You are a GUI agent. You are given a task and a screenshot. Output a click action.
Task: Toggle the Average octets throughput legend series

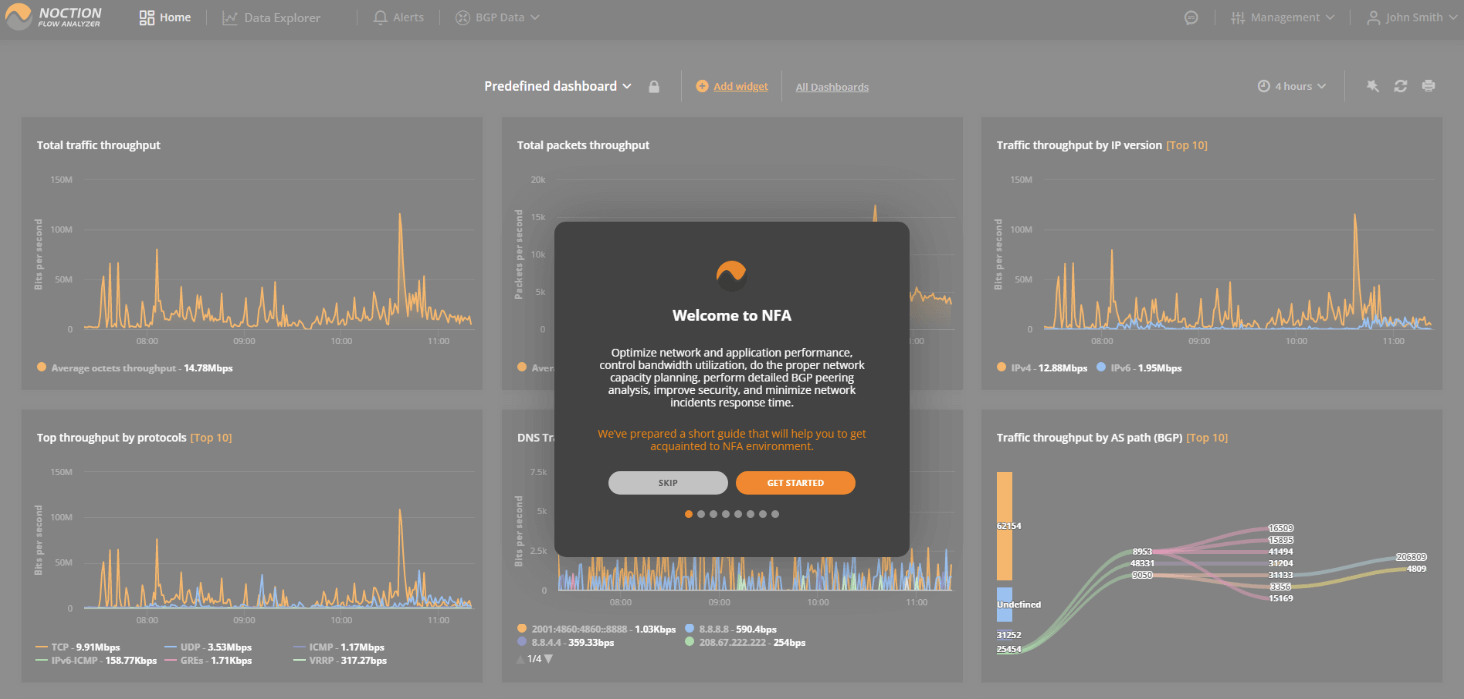point(135,368)
